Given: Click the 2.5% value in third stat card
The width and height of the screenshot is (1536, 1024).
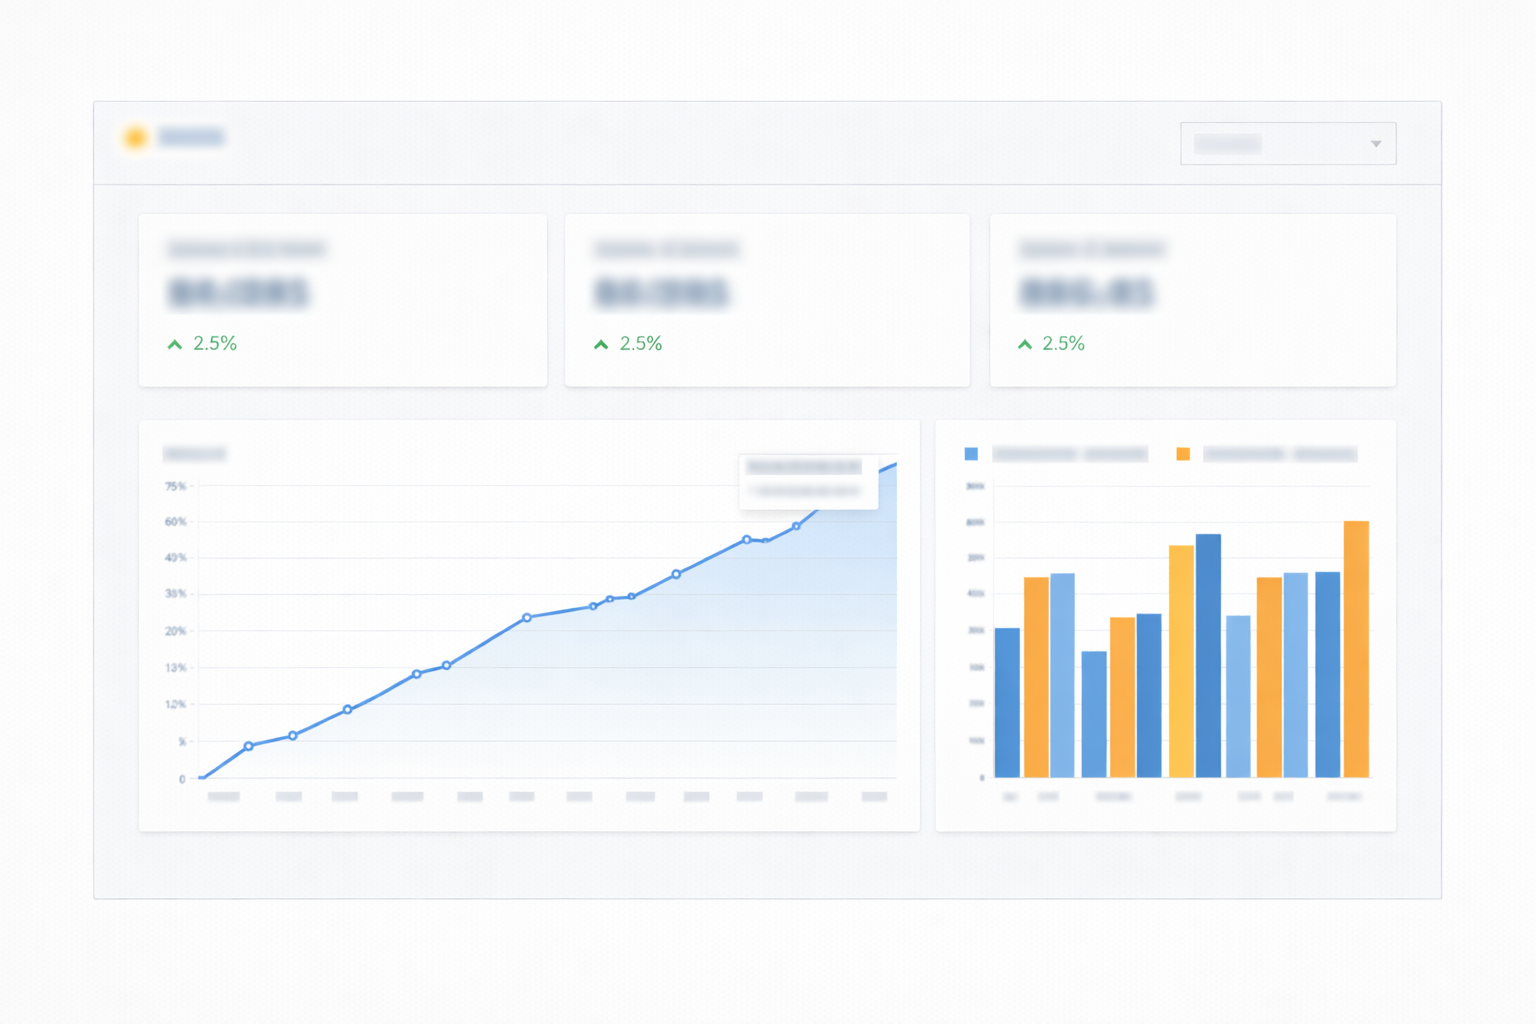Looking at the screenshot, I should (x=1063, y=344).
